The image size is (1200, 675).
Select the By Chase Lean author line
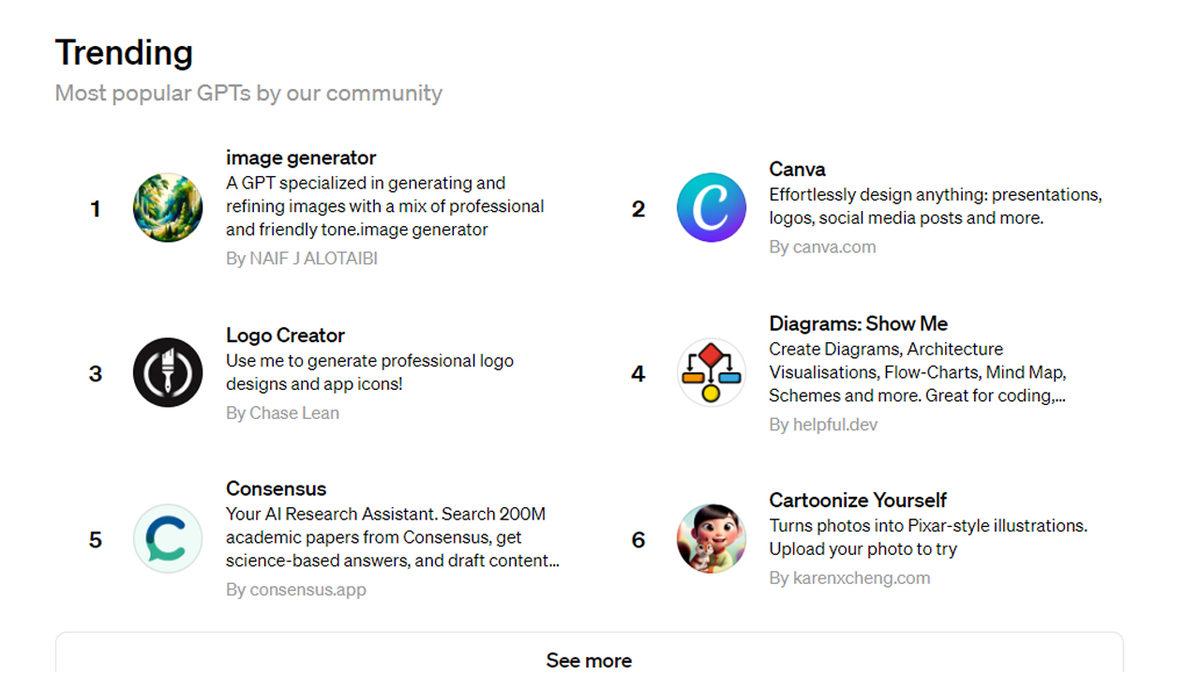(282, 413)
